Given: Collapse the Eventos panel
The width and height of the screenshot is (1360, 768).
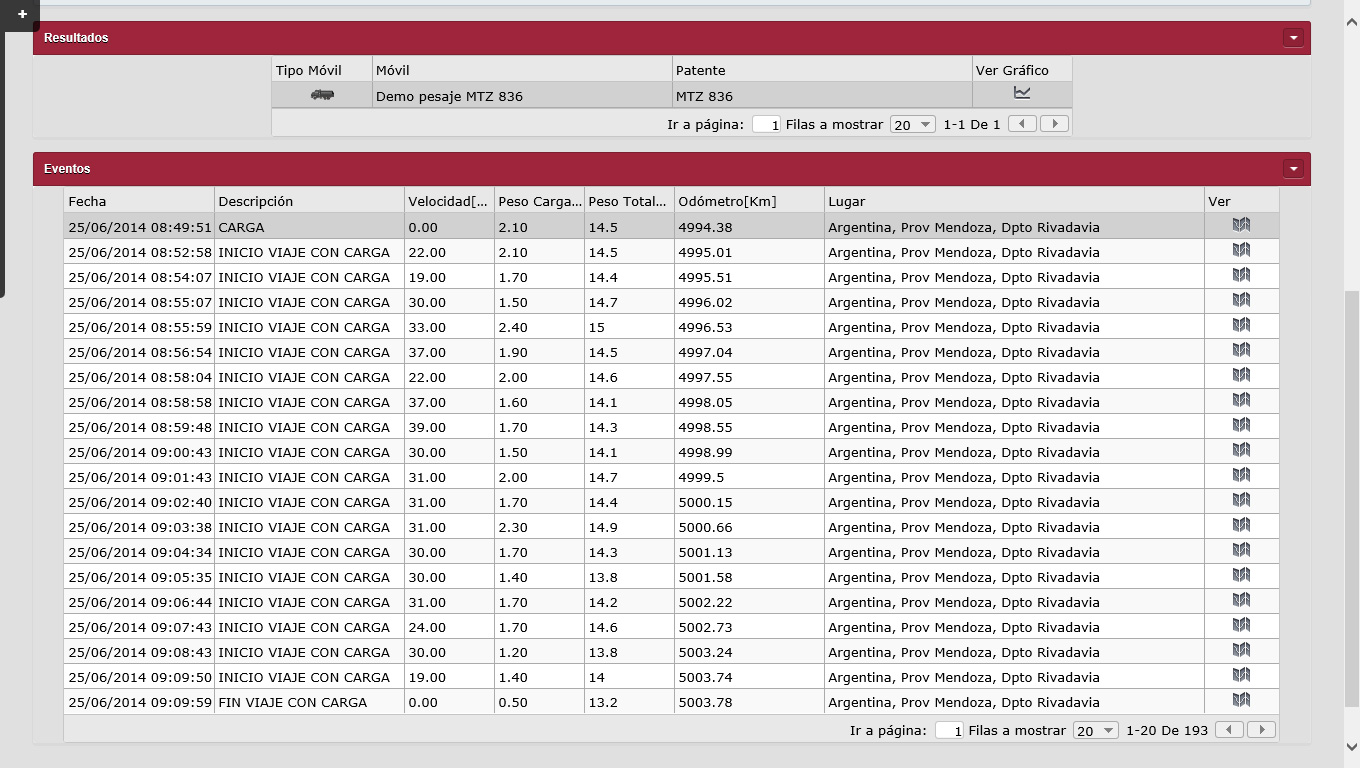Looking at the screenshot, I should pos(1294,169).
